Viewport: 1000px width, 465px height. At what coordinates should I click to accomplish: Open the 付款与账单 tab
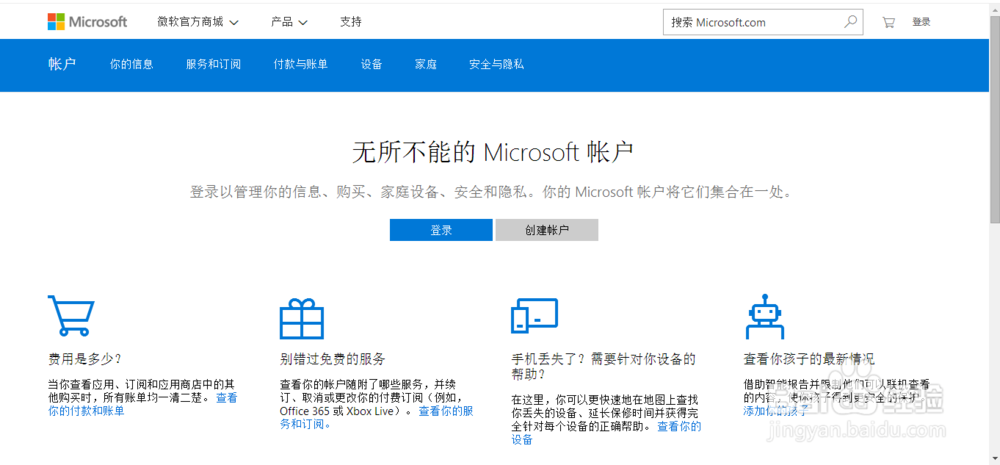300,64
